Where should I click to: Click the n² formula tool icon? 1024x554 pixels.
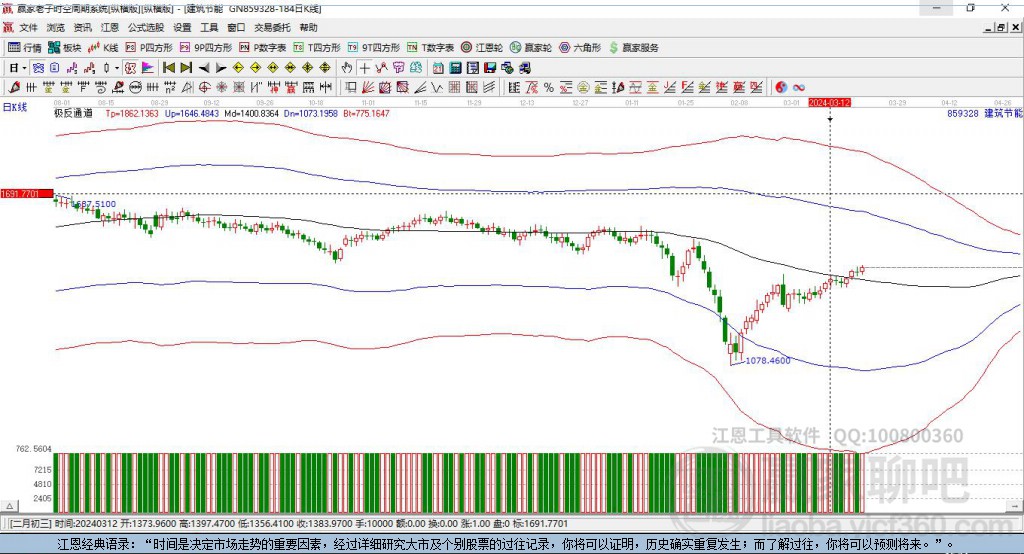tap(170, 87)
